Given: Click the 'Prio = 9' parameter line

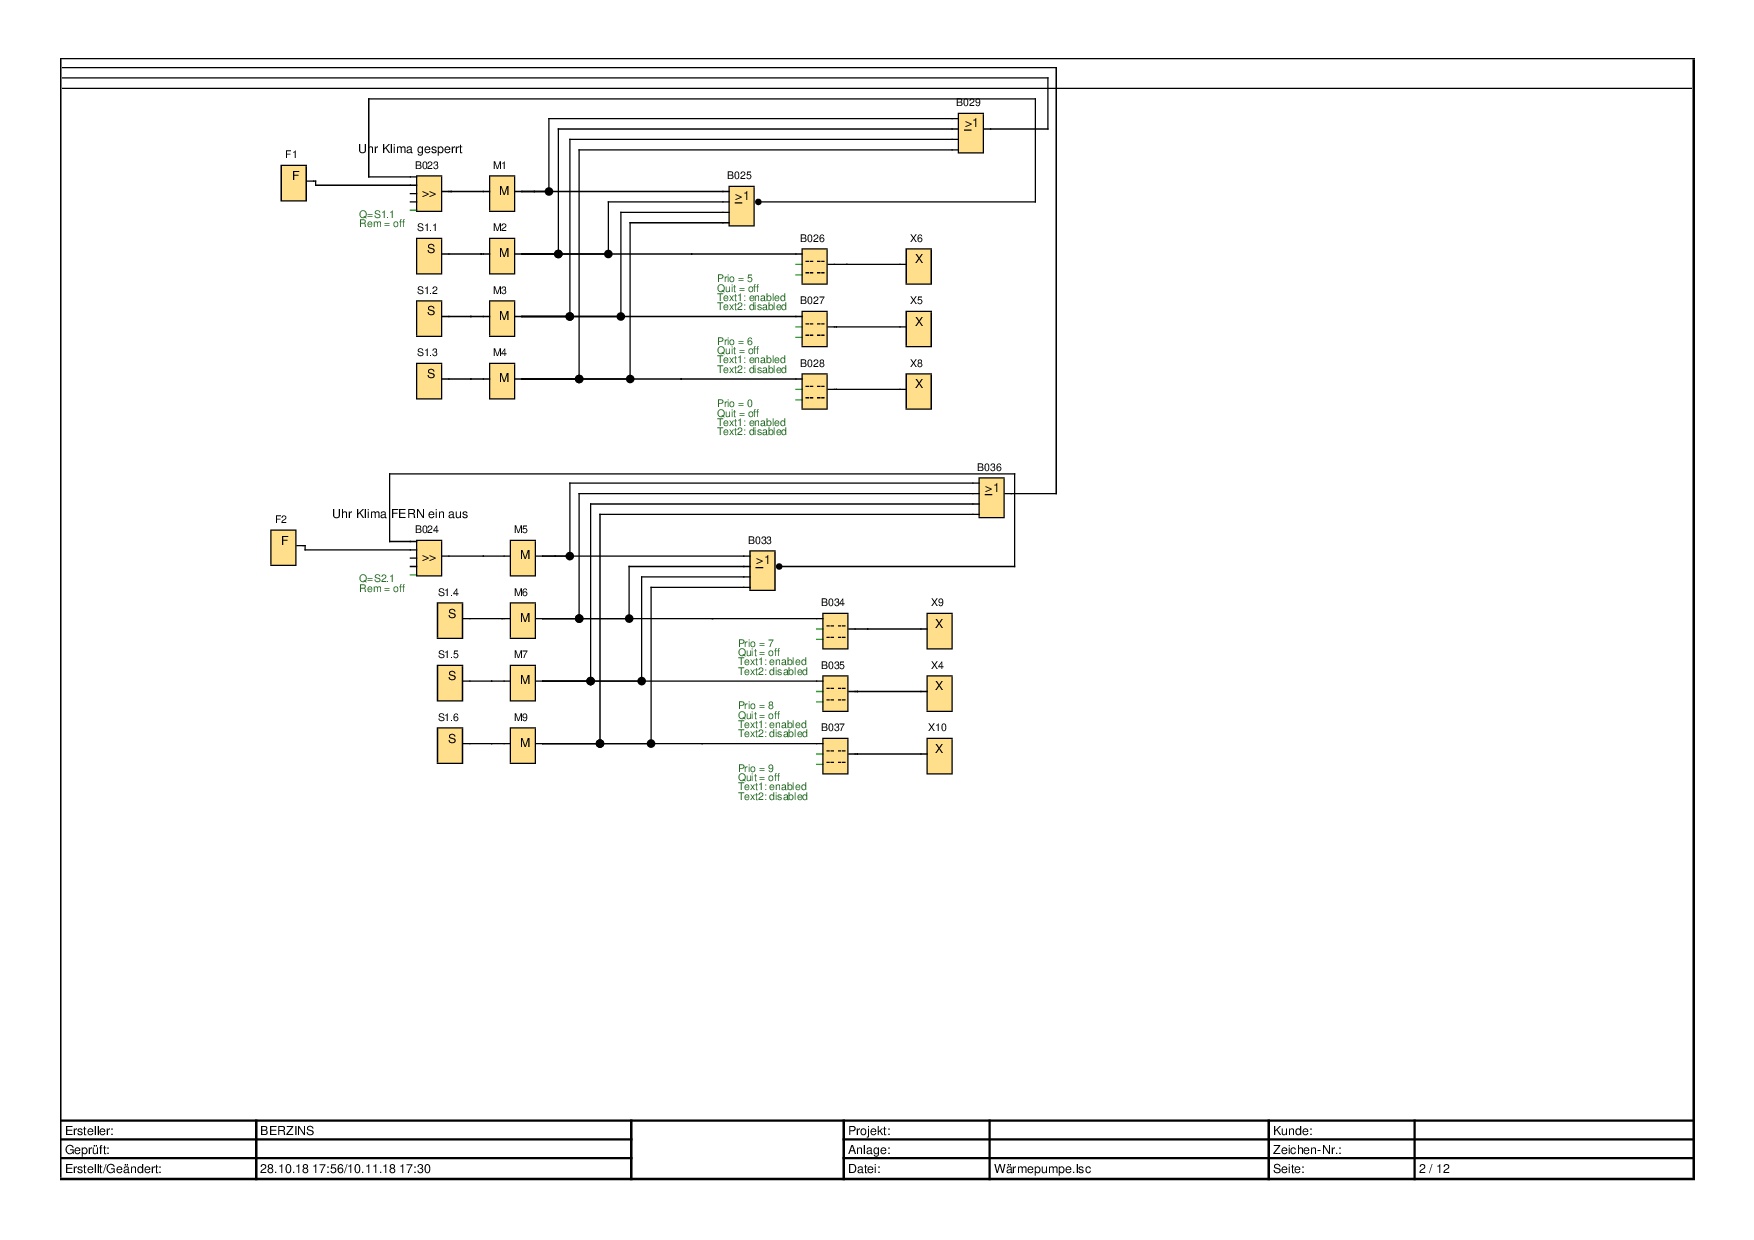Looking at the screenshot, I should pos(756,769).
